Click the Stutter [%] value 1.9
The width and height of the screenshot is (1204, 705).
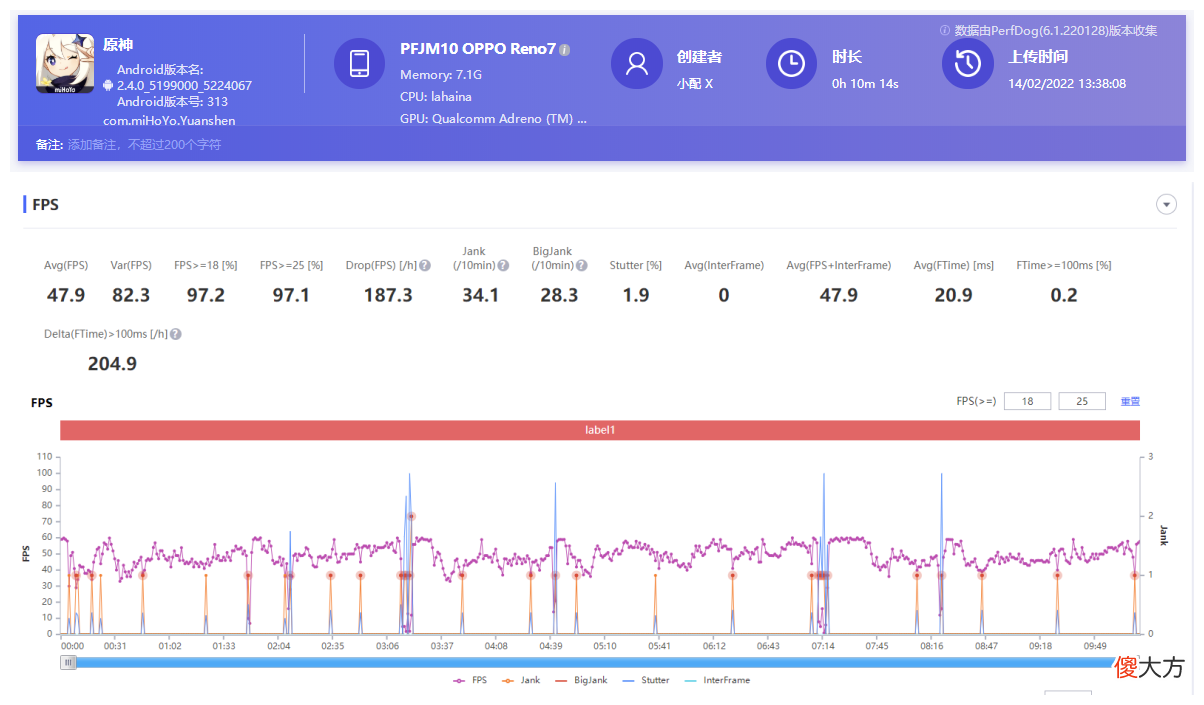[636, 295]
